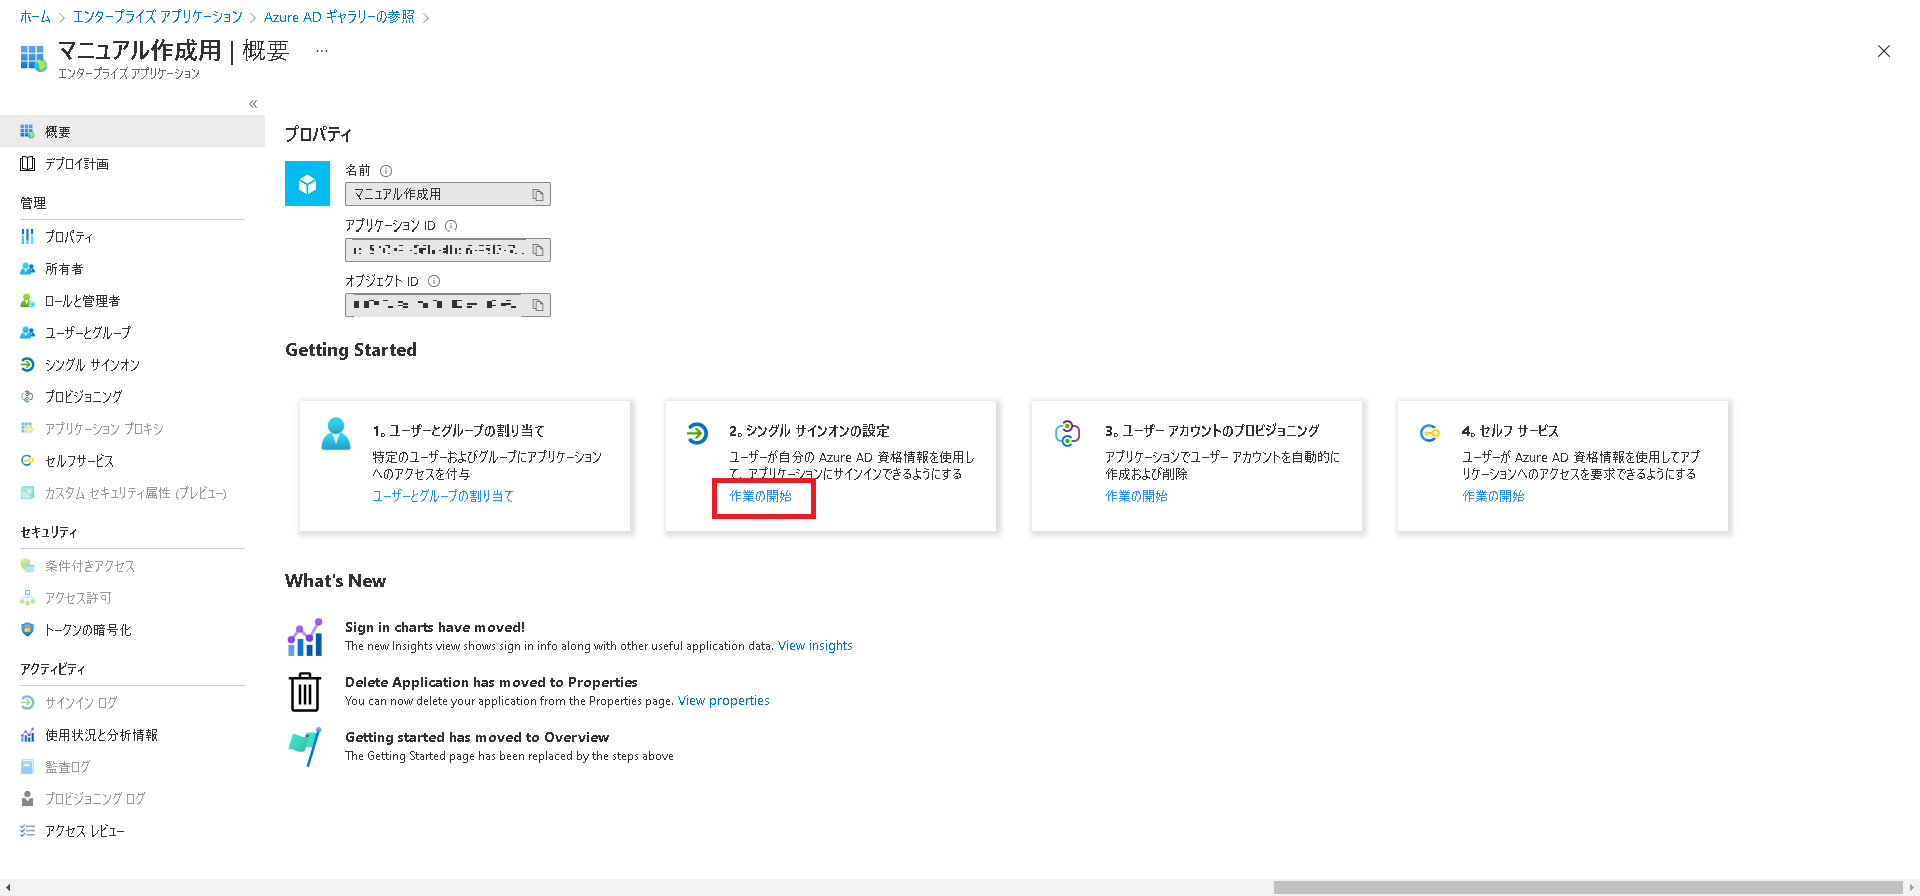
Task: Click the self-service icon on card 4
Action: click(x=1430, y=433)
